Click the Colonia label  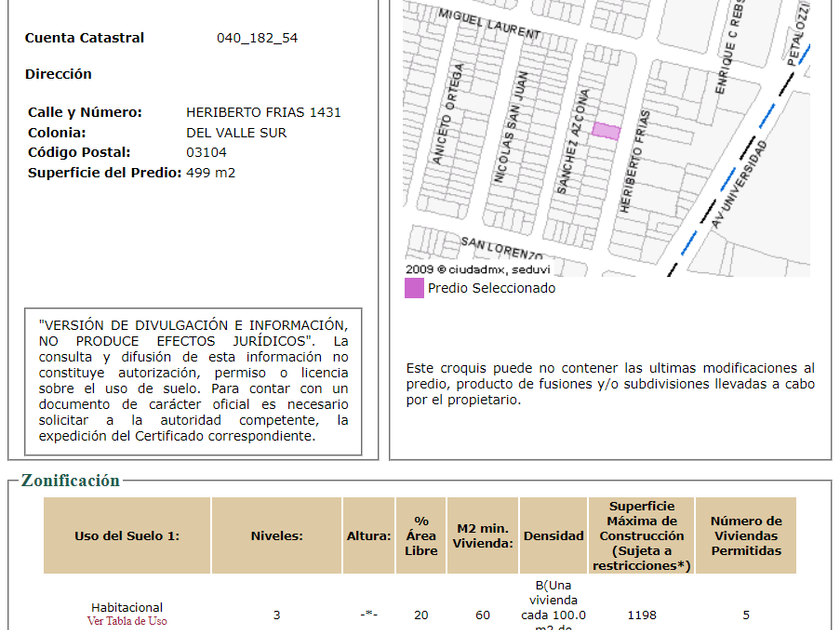click(x=57, y=133)
